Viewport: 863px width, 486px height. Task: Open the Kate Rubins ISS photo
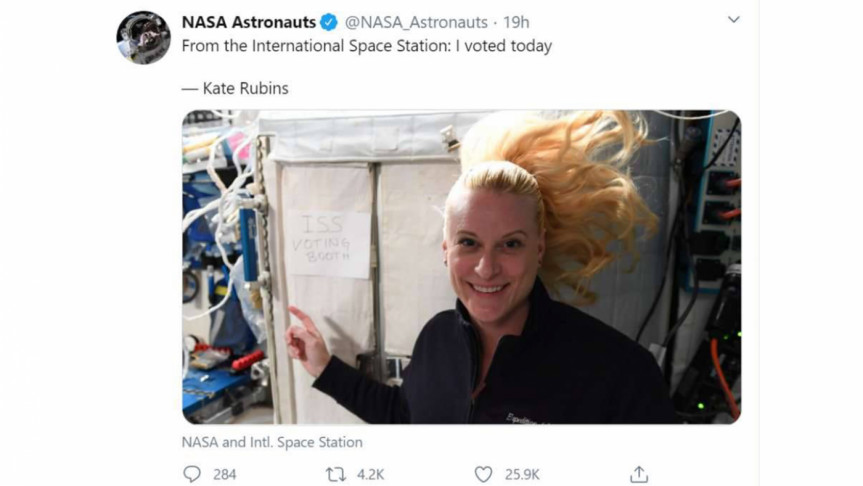(x=461, y=267)
